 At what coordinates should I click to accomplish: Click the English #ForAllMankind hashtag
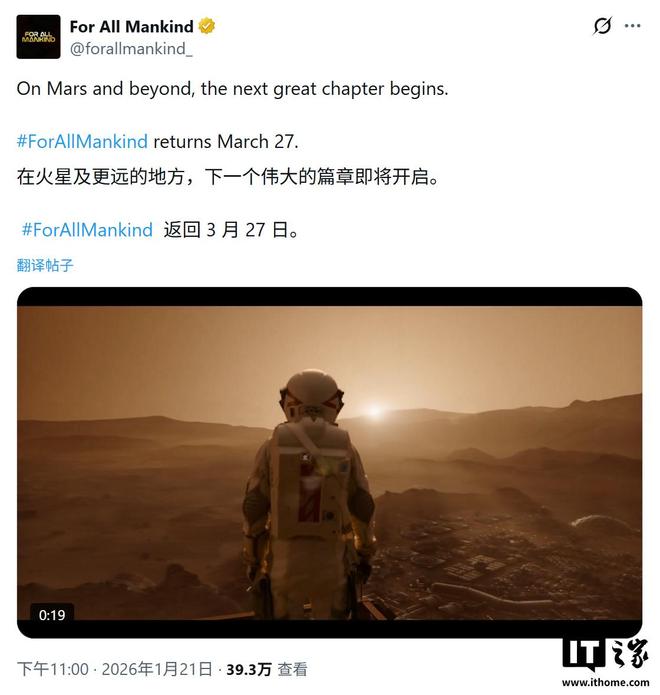point(82,142)
